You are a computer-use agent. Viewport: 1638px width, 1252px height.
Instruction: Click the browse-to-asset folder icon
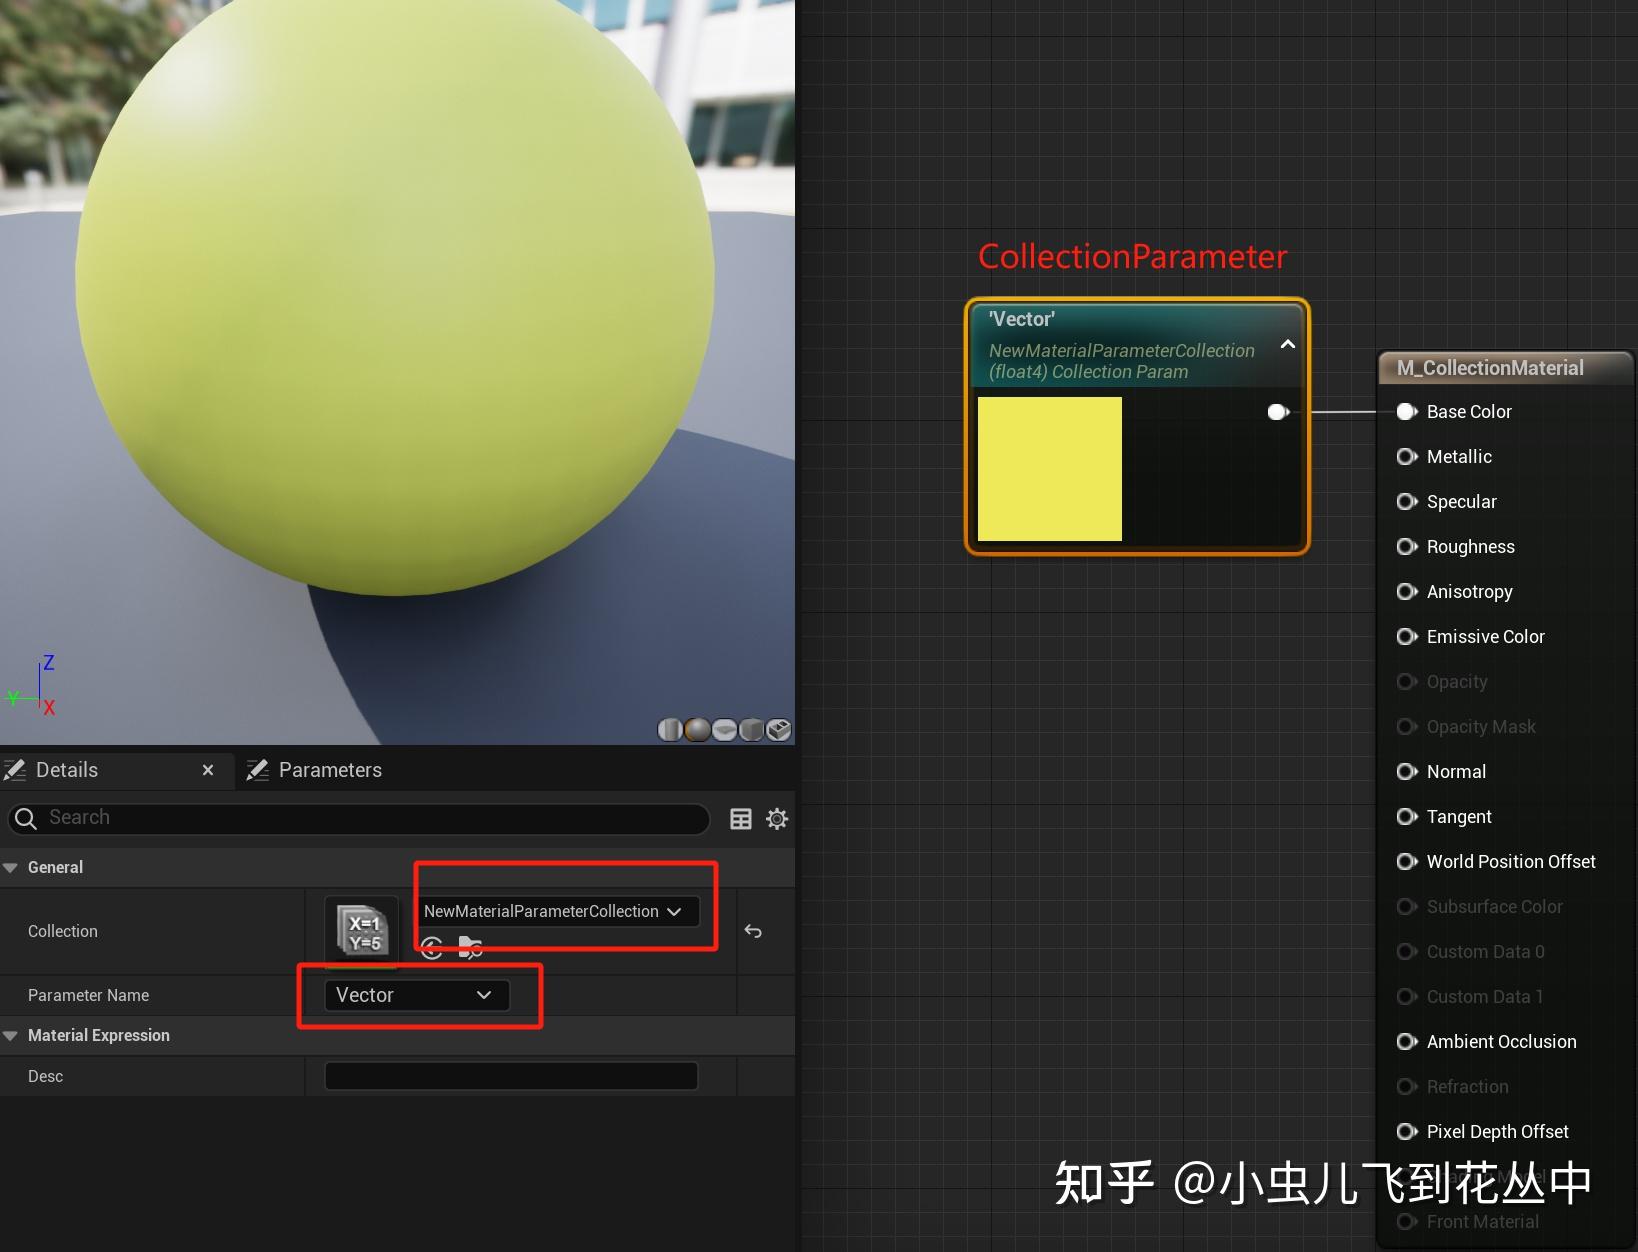tap(470, 948)
